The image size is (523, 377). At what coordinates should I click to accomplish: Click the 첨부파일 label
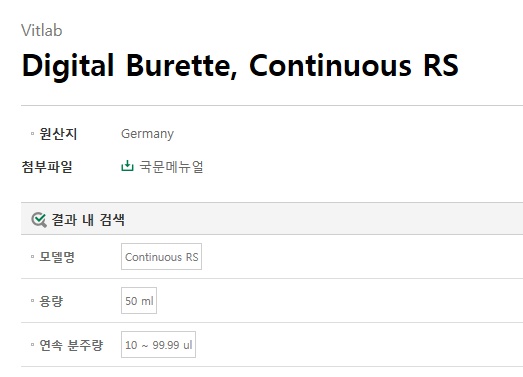click(47, 166)
